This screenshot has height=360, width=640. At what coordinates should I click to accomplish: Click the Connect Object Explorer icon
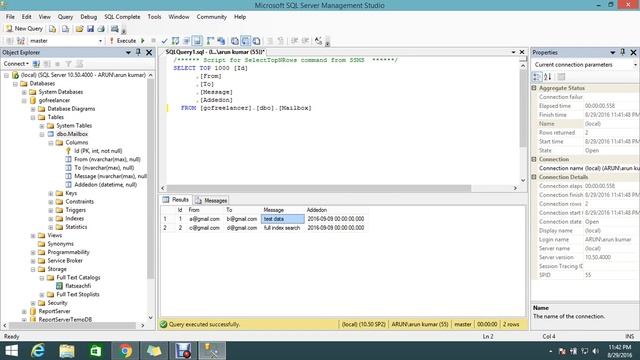pos(36,64)
